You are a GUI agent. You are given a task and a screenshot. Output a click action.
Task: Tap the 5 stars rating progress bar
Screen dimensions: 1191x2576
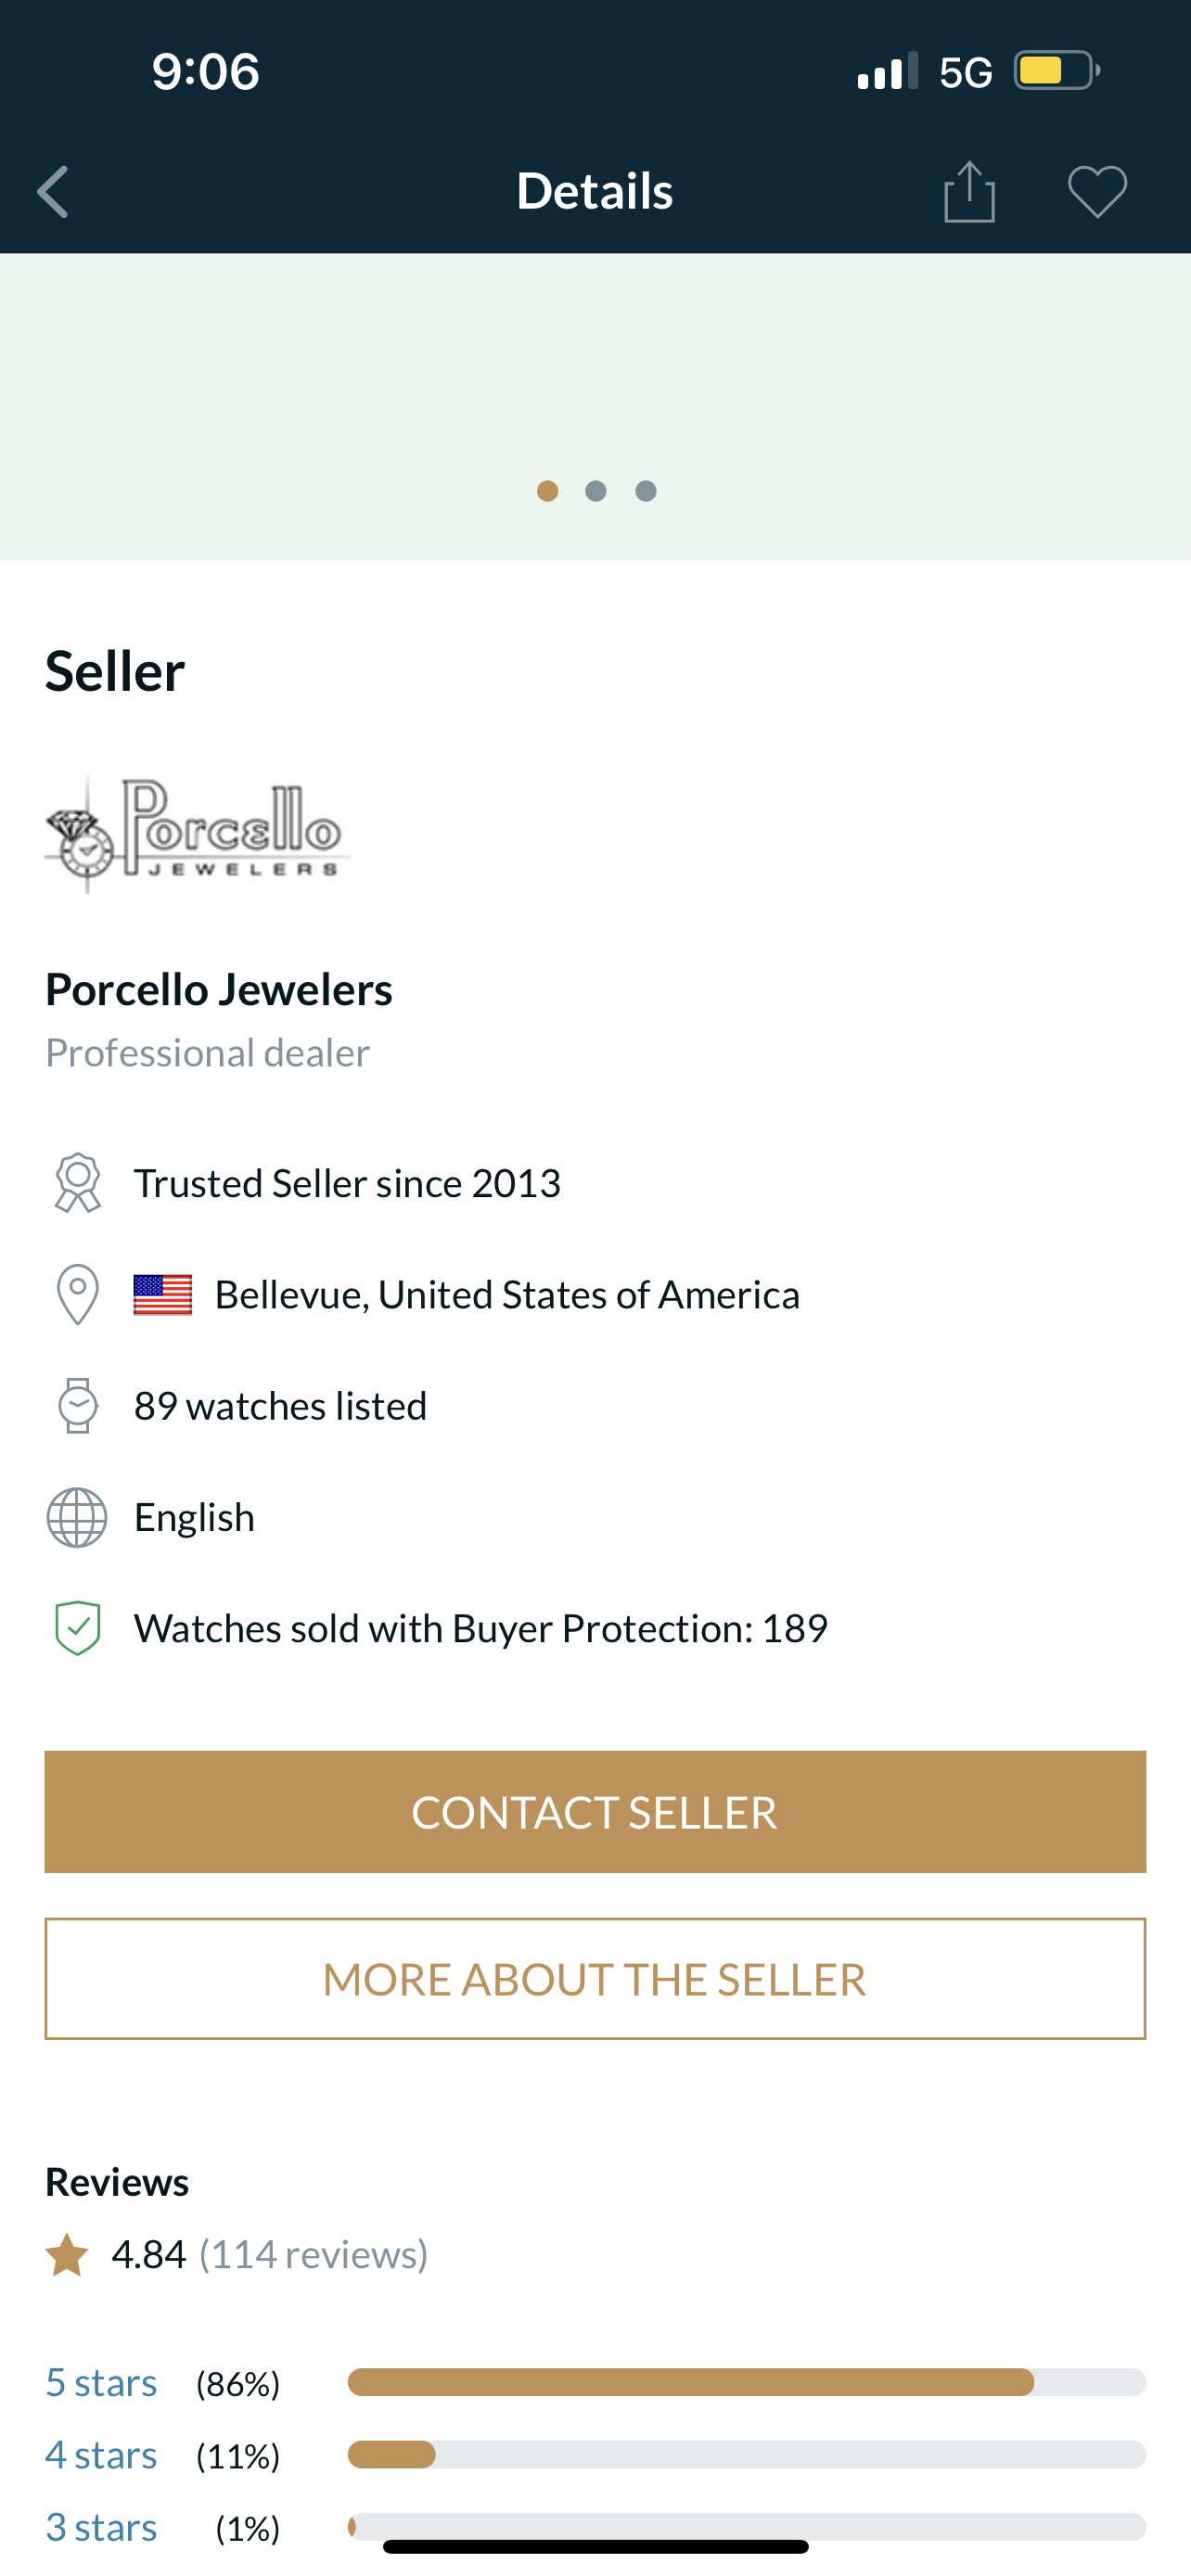(746, 2382)
